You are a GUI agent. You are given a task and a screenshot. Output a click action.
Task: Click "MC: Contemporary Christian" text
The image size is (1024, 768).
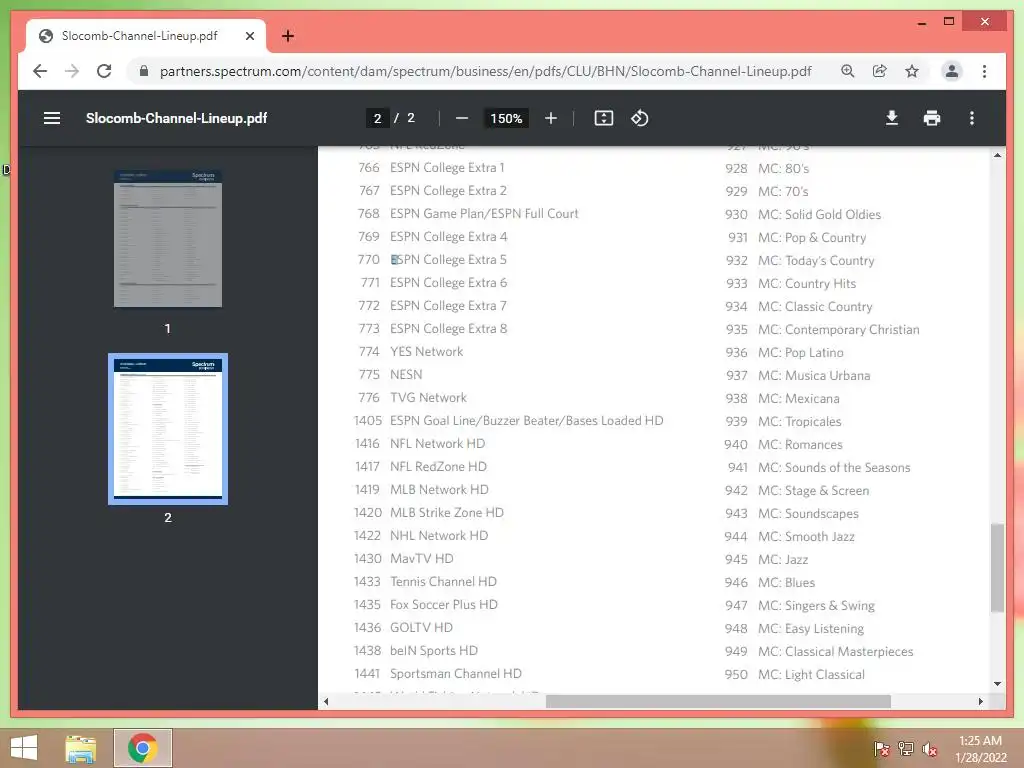pos(839,330)
